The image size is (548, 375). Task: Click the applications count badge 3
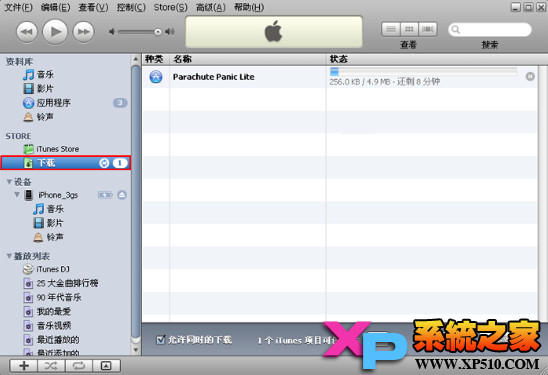[120, 103]
